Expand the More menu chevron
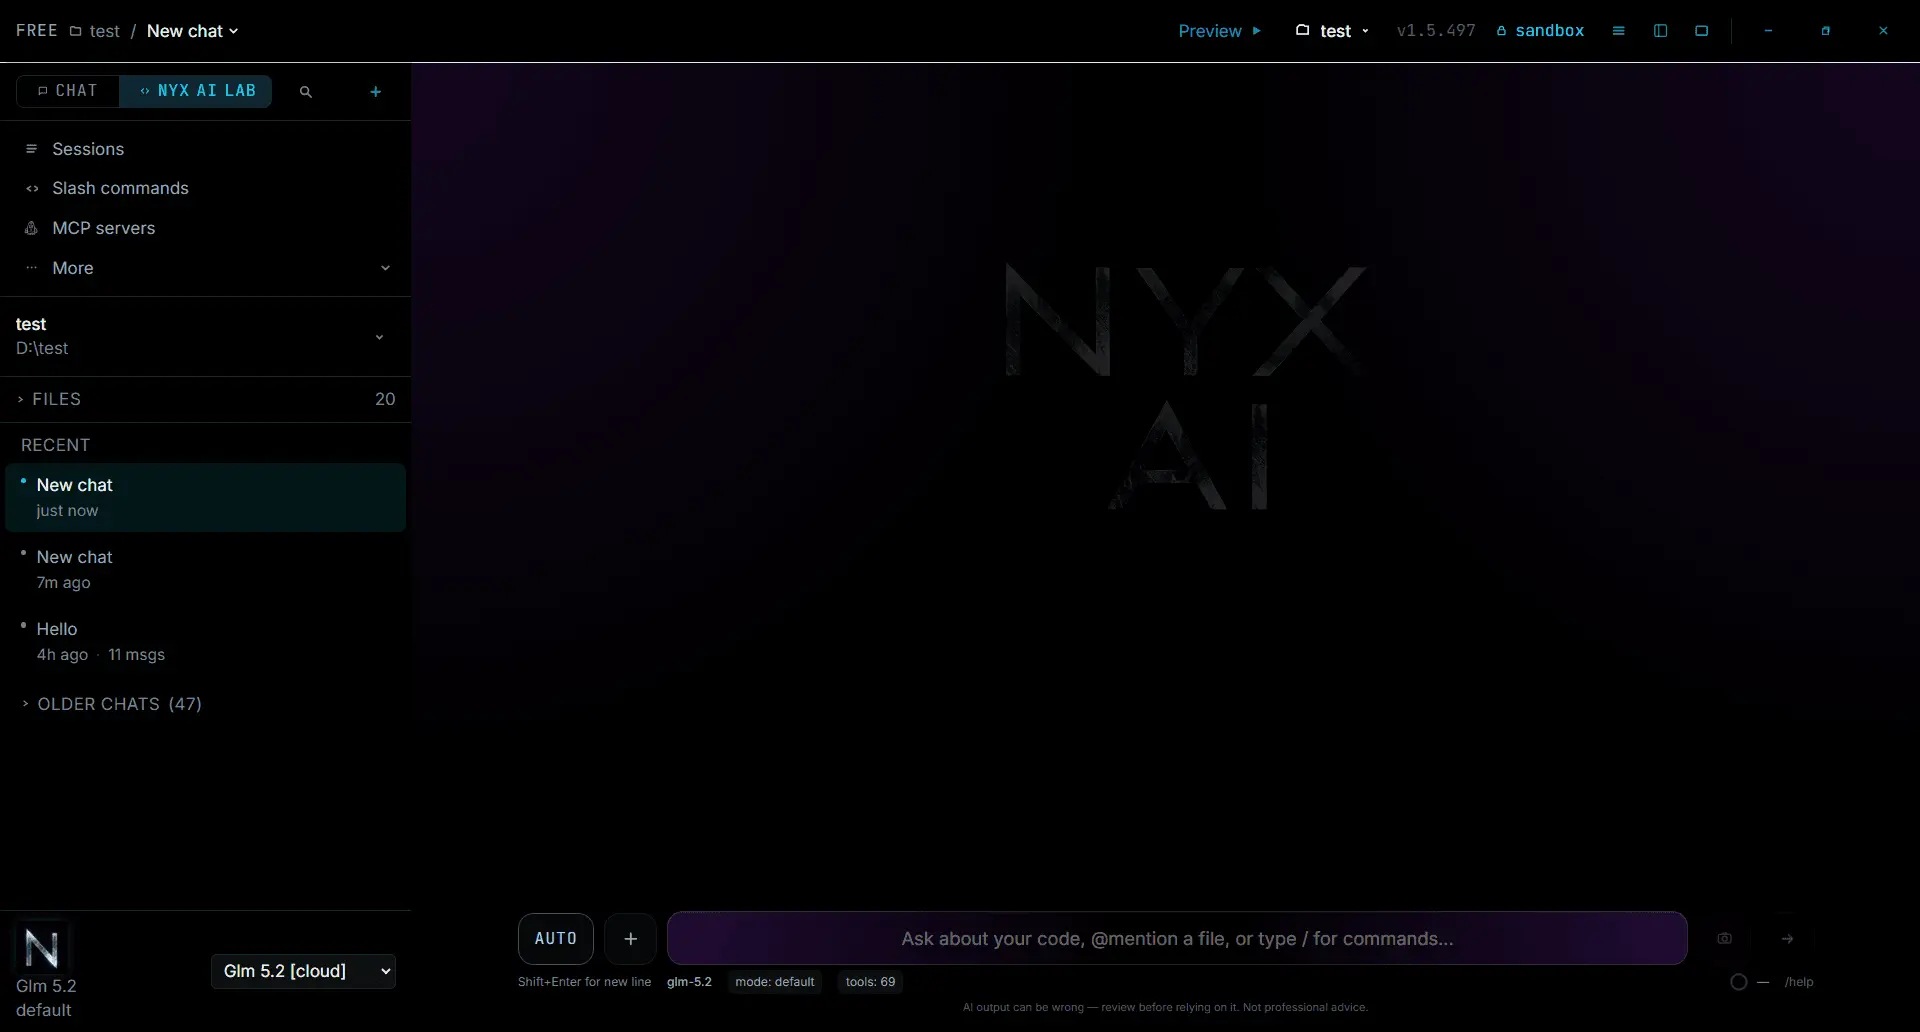The height and width of the screenshot is (1032, 1920). point(385,268)
